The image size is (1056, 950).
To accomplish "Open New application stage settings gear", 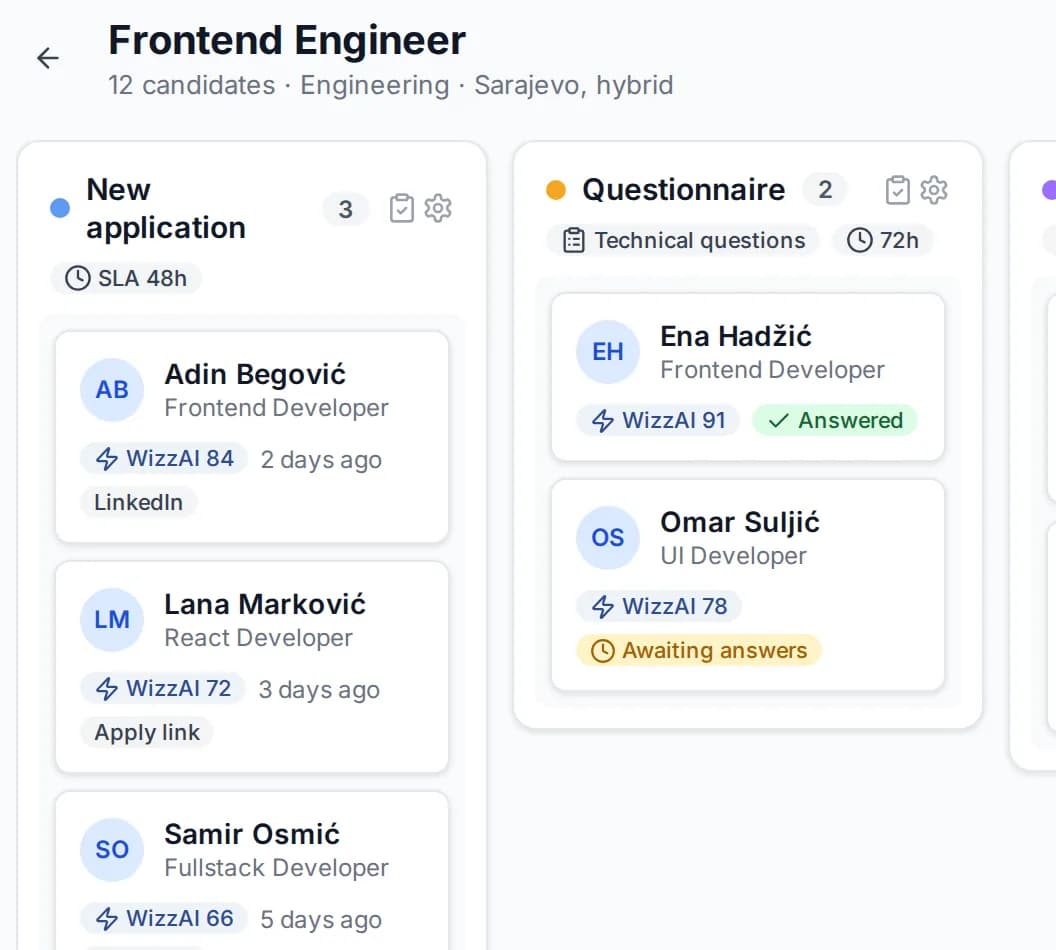I will [x=438, y=209].
